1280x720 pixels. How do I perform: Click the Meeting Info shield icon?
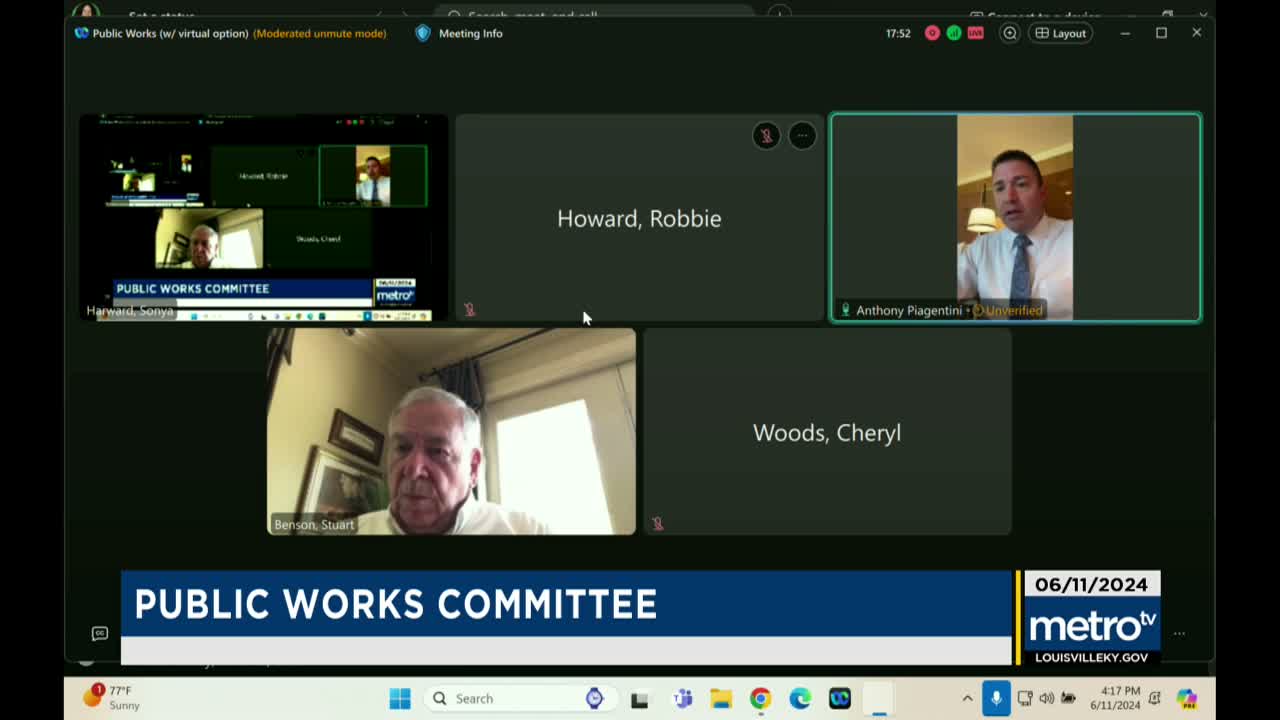(422, 33)
